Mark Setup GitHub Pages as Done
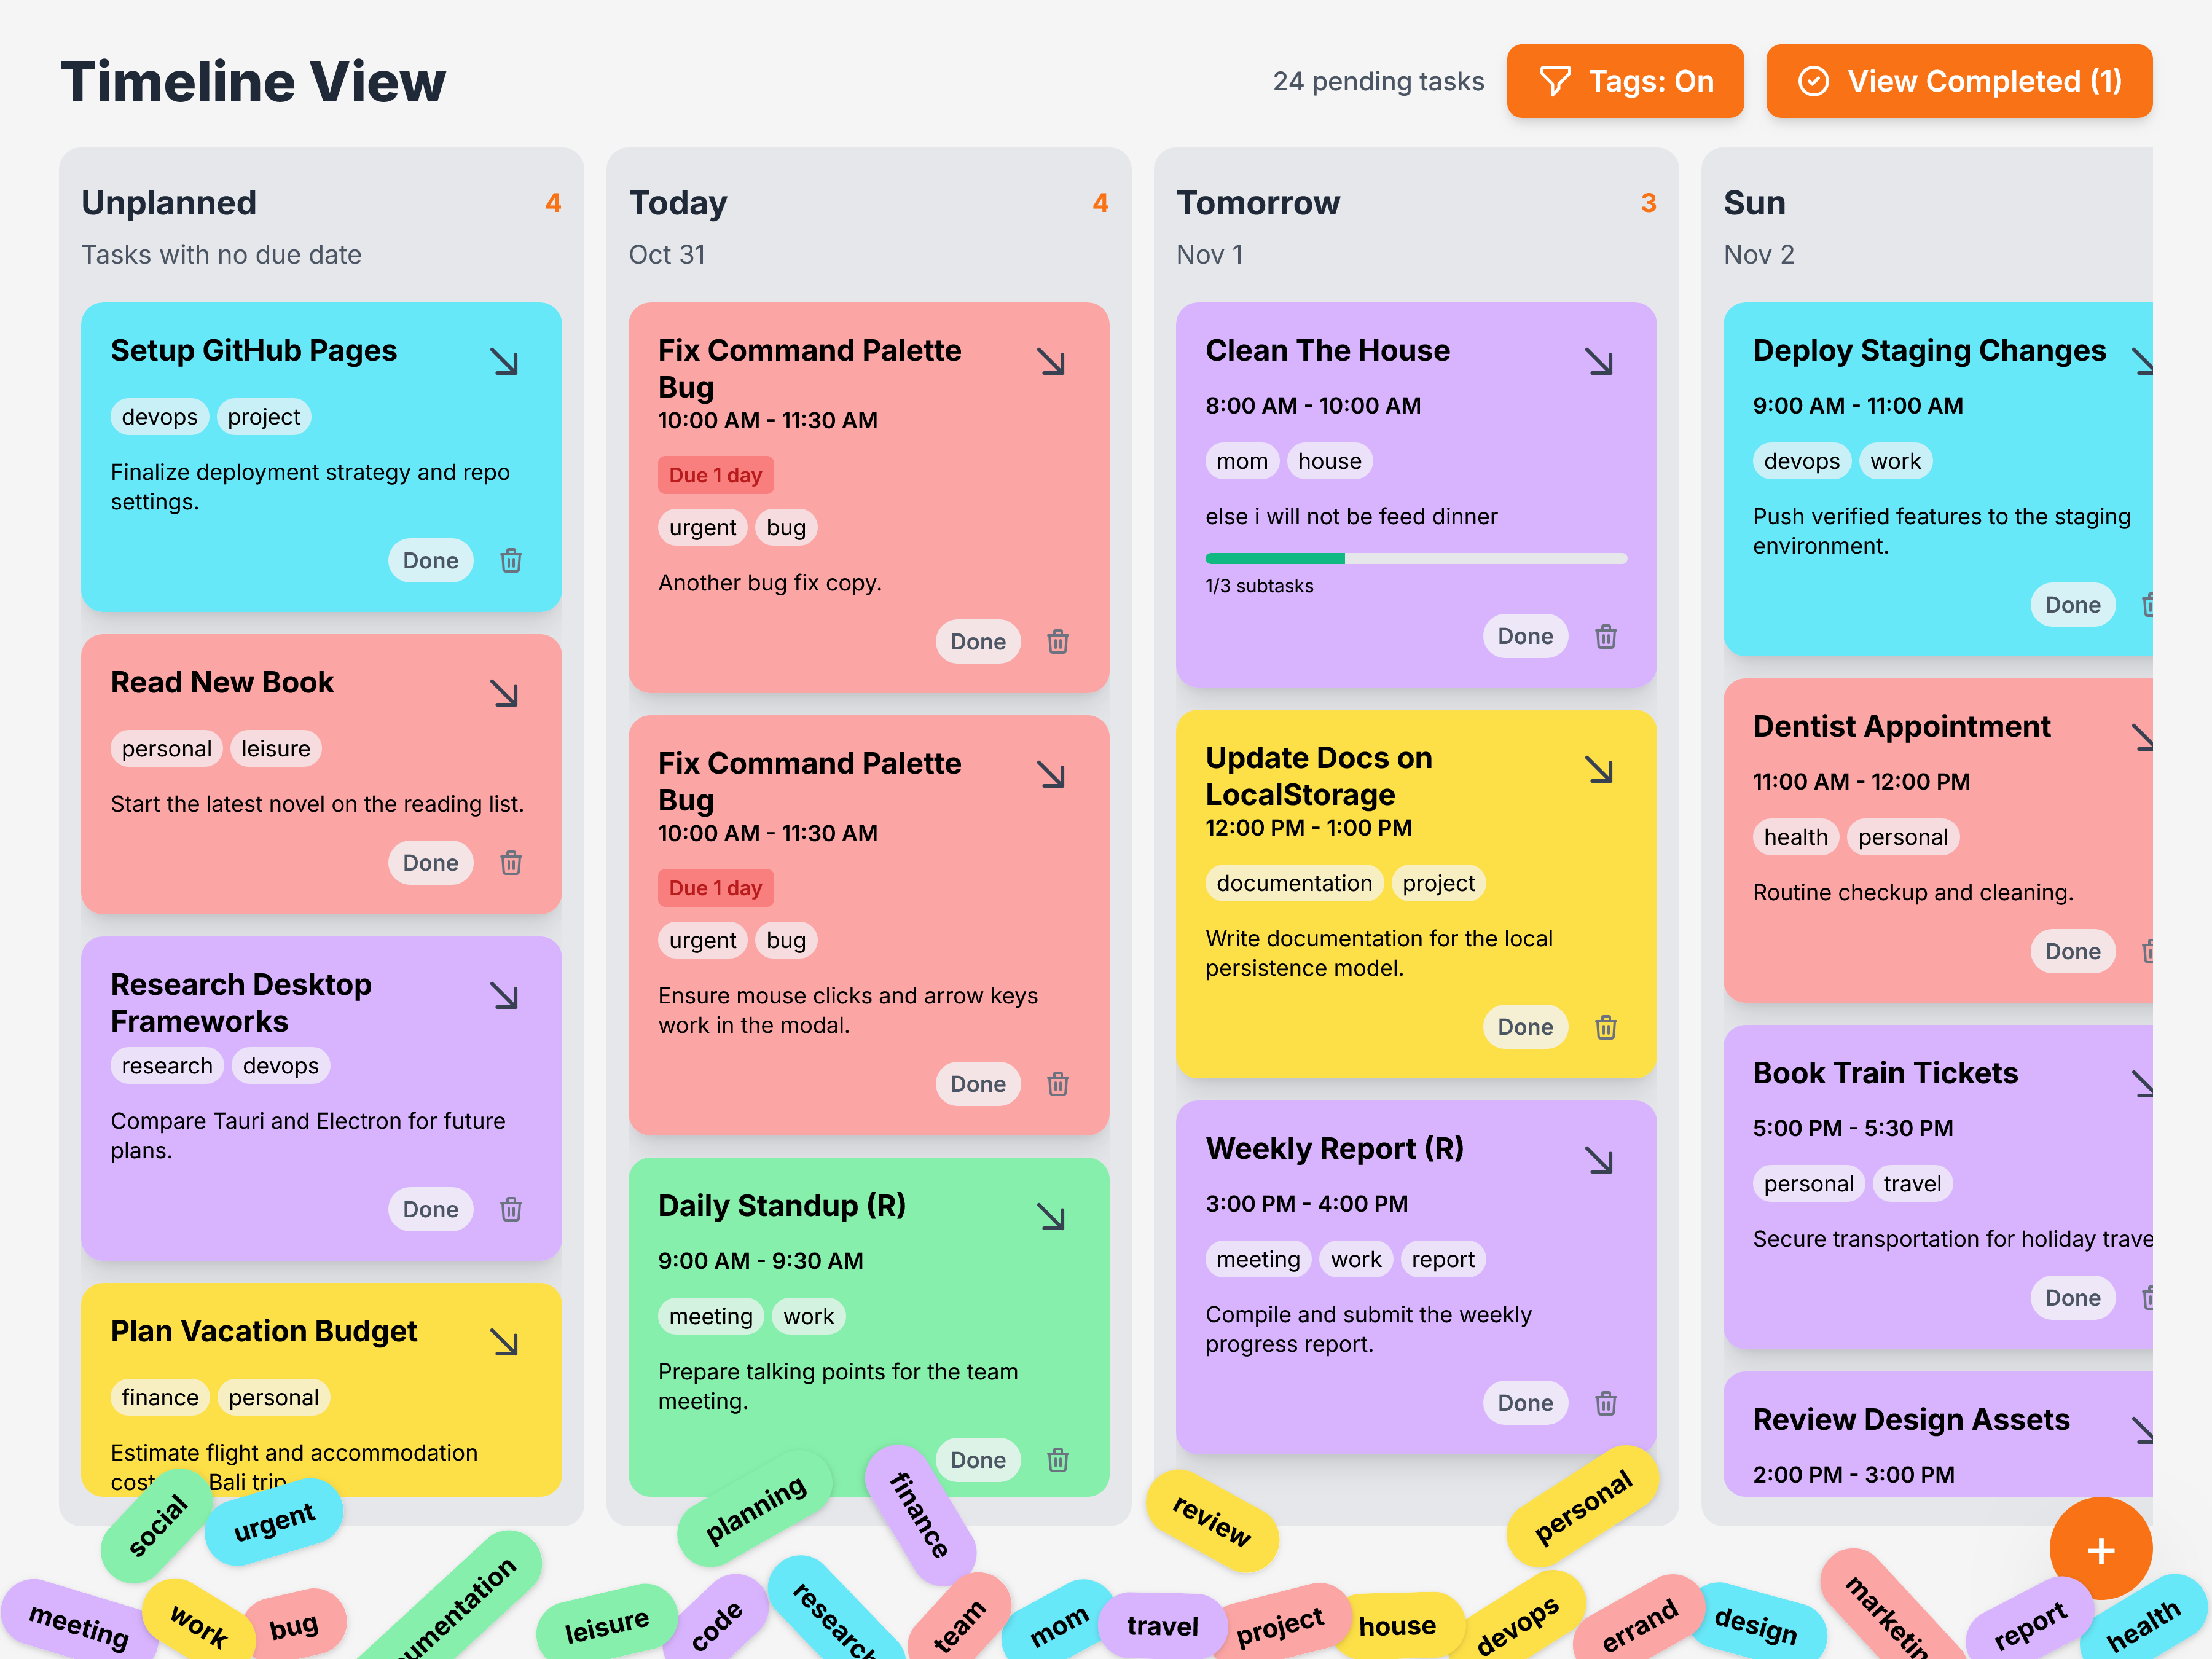The height and width of the screenshot is (1659, 2212). click(430, 561)
